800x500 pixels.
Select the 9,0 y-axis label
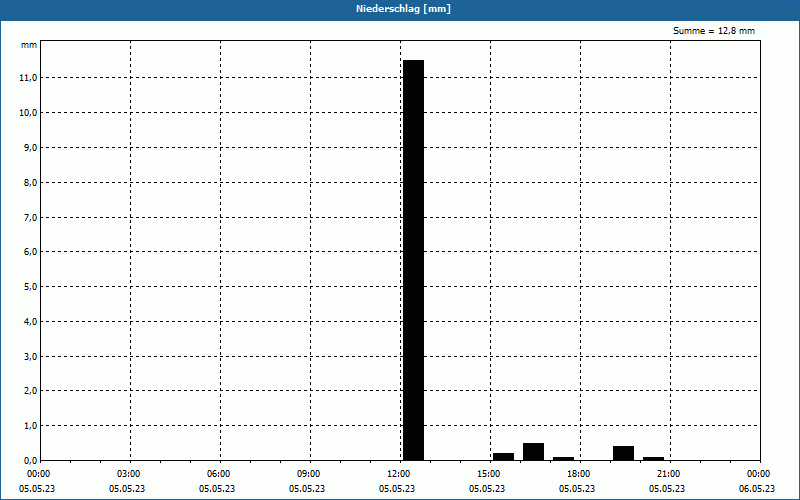30,147
